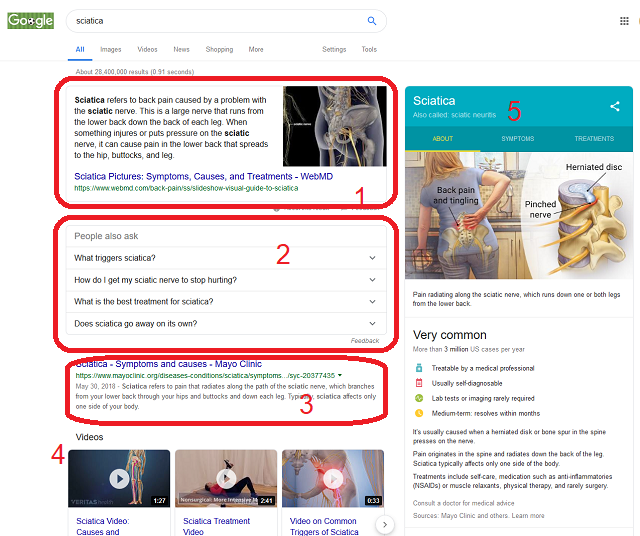Open the Symptoms tab in knowledge panel
The image size is (640, 536).
coord(518,139)
